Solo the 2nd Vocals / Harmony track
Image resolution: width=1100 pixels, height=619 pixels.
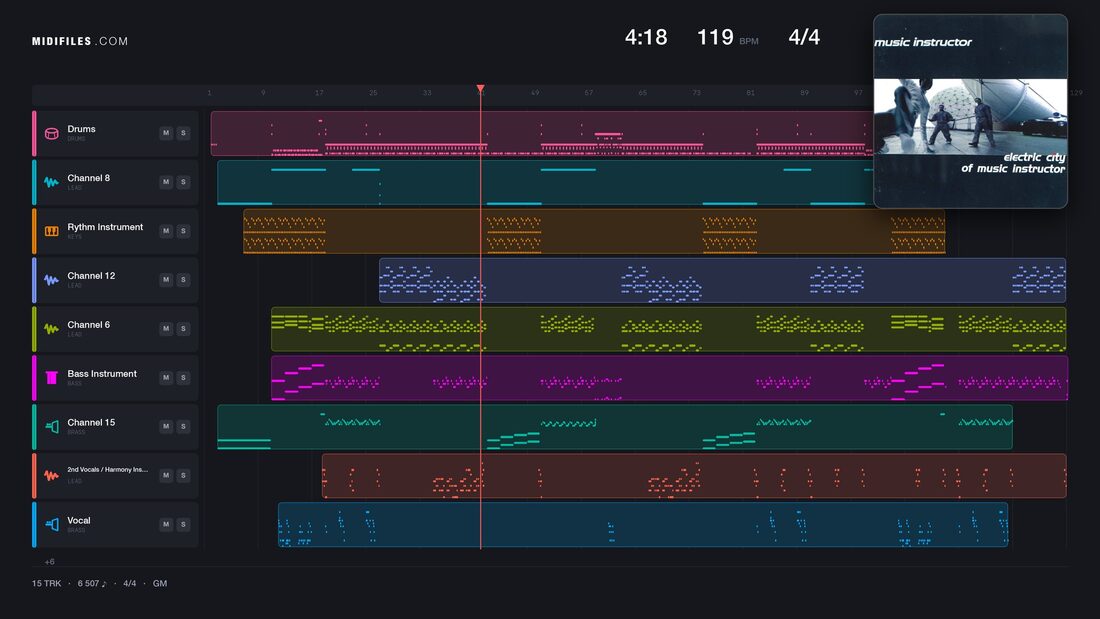pyautogui.click(x=183, y=475)
